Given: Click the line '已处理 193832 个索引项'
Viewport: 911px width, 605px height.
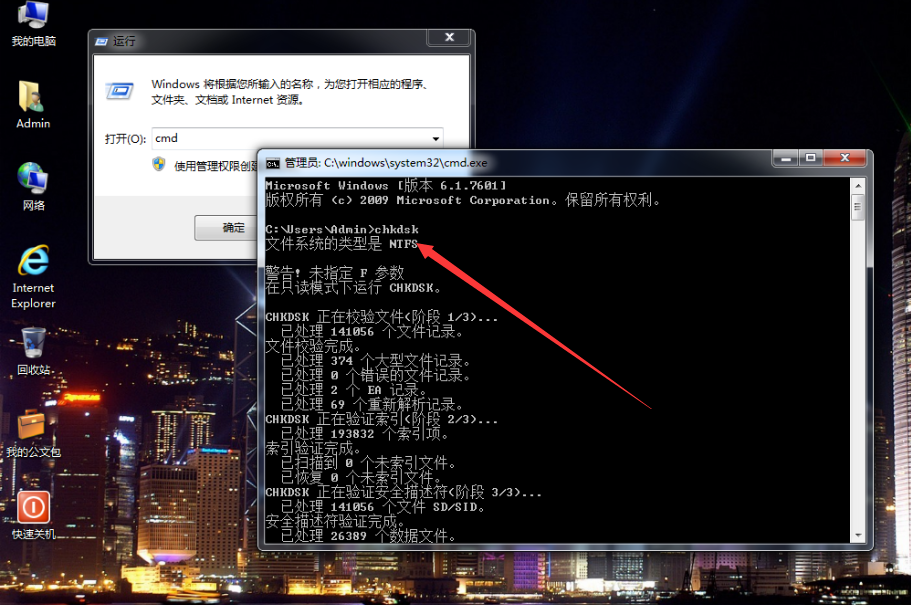Looking at the screenshot, I should 364,434.
